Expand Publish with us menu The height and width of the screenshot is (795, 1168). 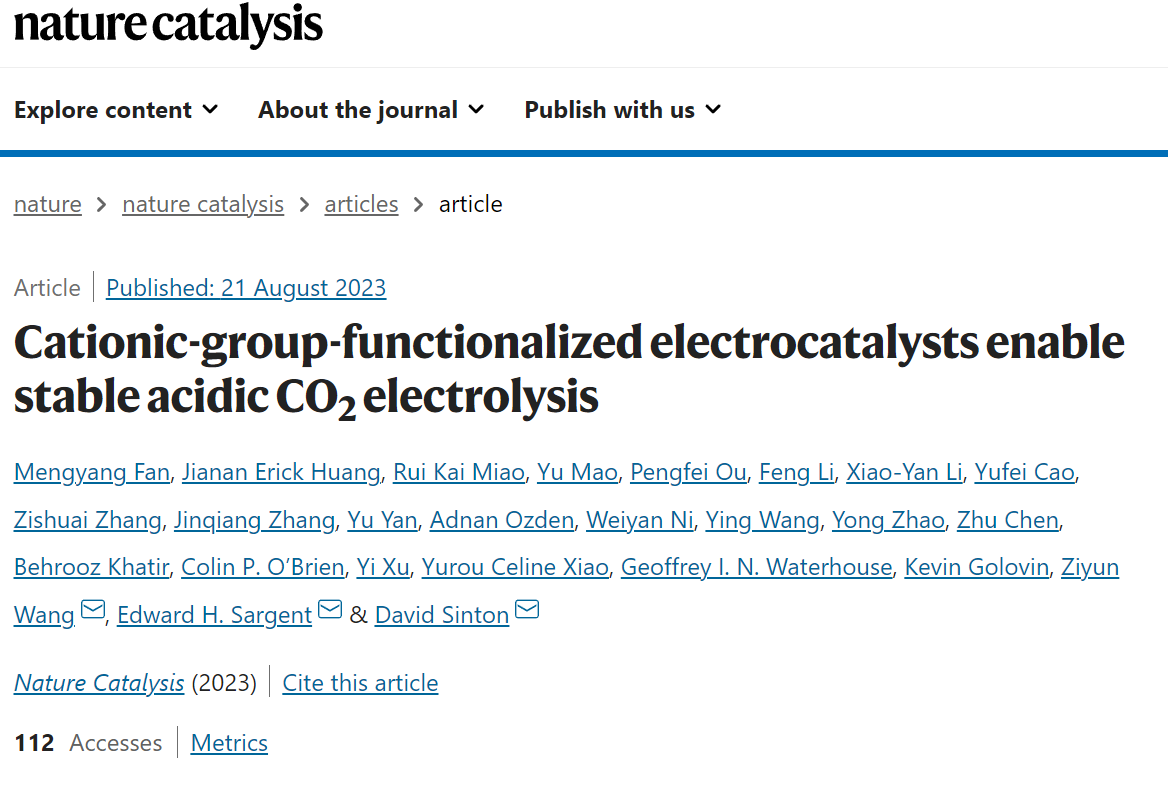(x=623, y=110)
